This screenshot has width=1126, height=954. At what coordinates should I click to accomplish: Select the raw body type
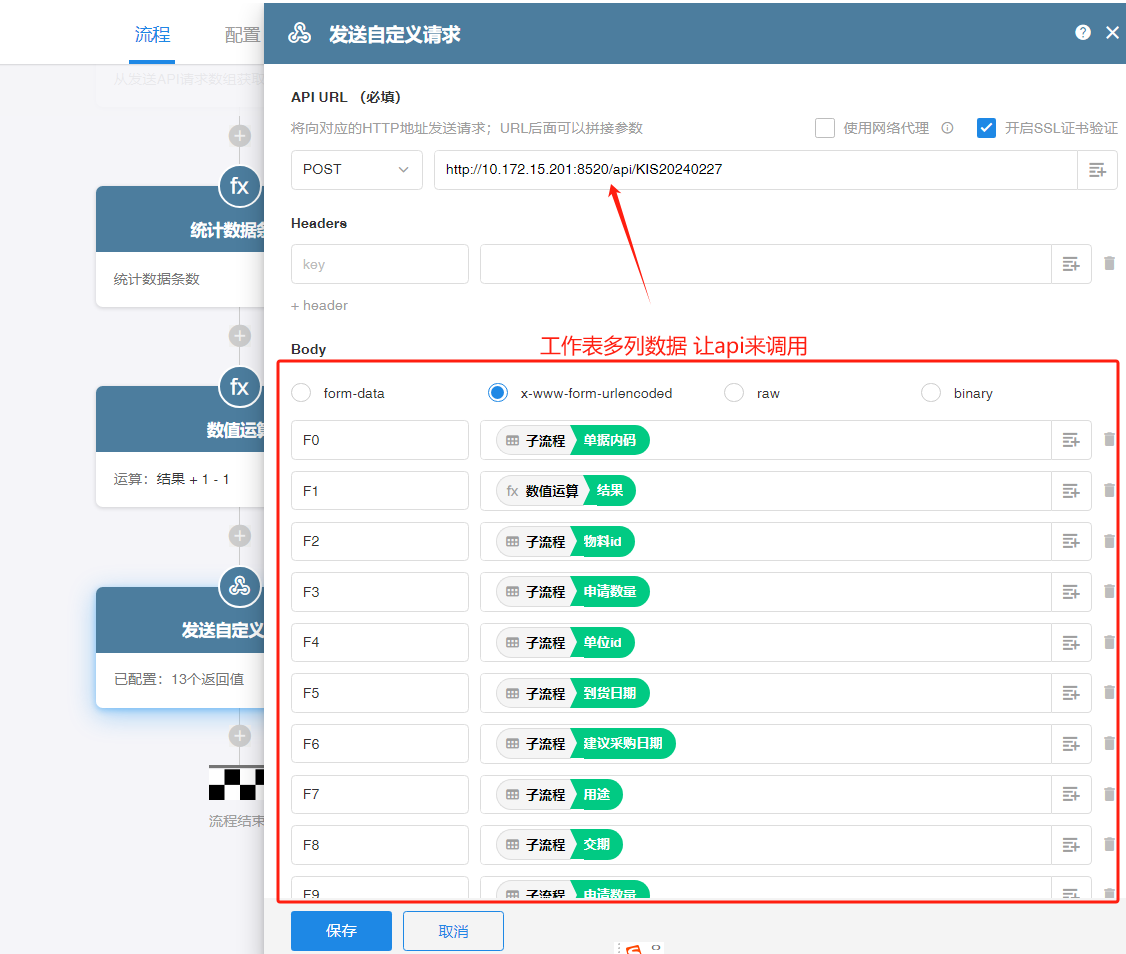[x=734, y=393]
